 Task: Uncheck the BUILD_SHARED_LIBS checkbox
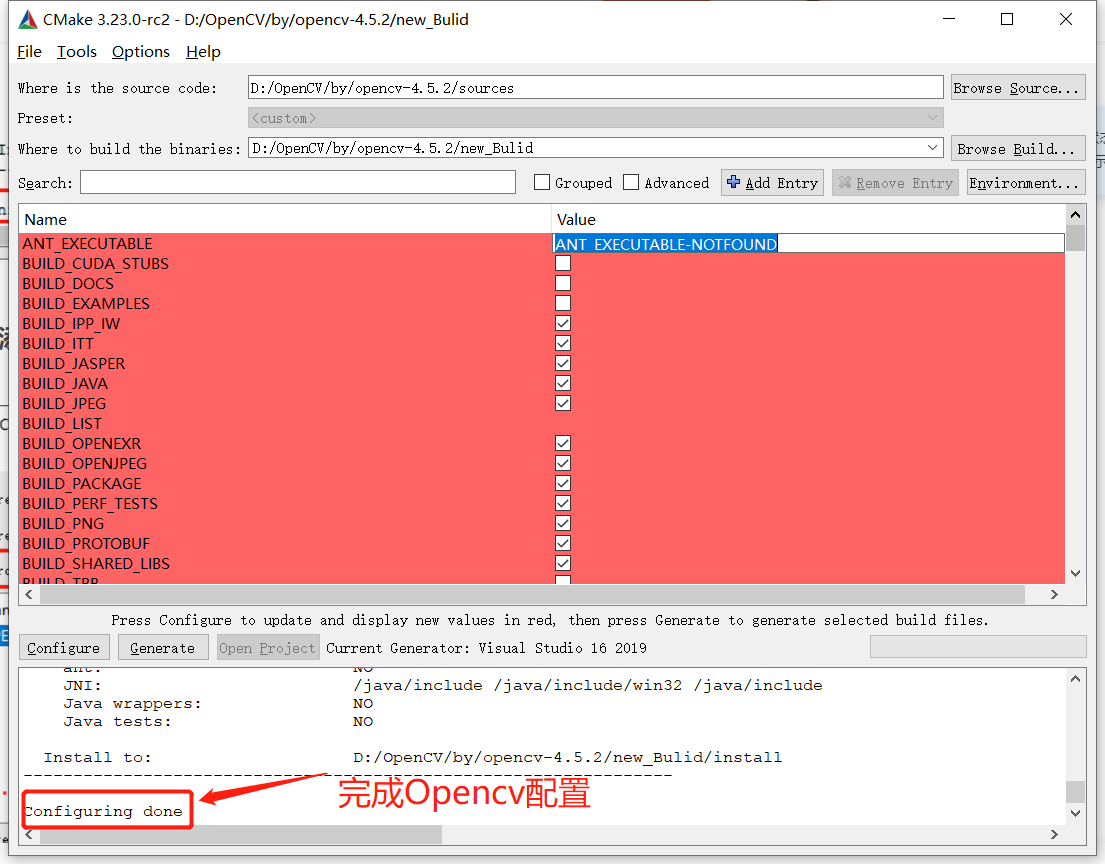(563, 564)
